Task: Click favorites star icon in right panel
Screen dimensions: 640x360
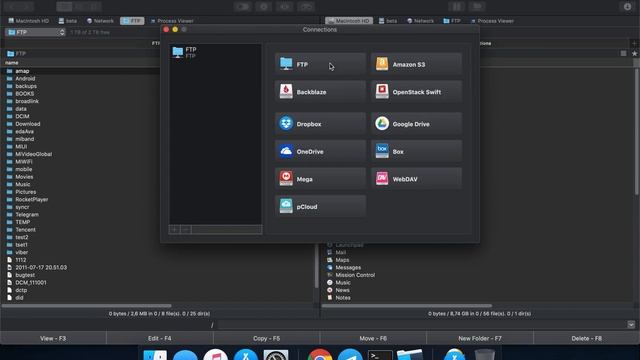Action: [x=634, y=53]
